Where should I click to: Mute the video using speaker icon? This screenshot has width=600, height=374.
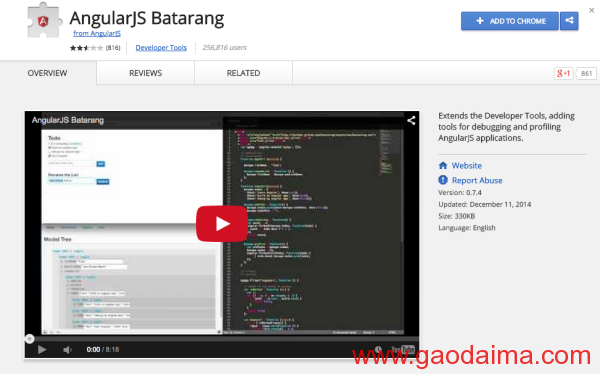point(67,350)
